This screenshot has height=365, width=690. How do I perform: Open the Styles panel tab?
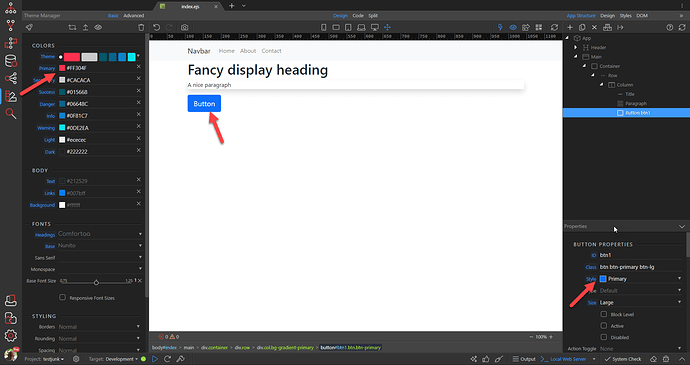[625, 15]
